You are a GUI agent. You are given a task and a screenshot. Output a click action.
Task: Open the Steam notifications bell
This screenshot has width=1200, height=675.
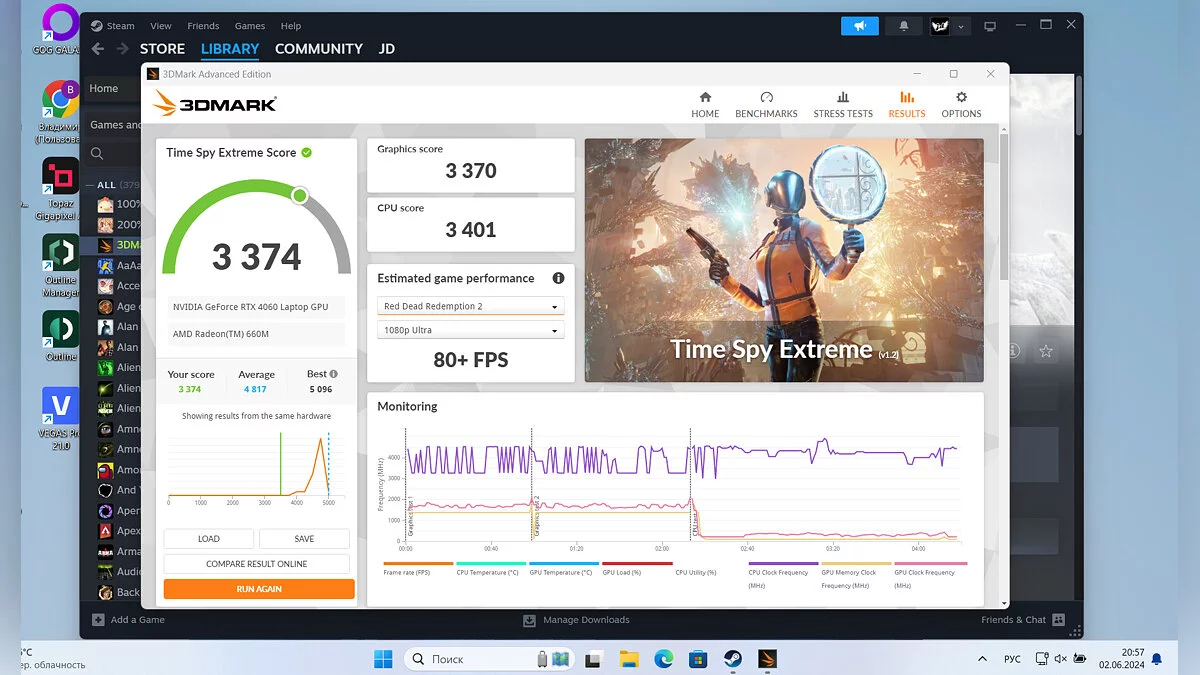(904, 26)
